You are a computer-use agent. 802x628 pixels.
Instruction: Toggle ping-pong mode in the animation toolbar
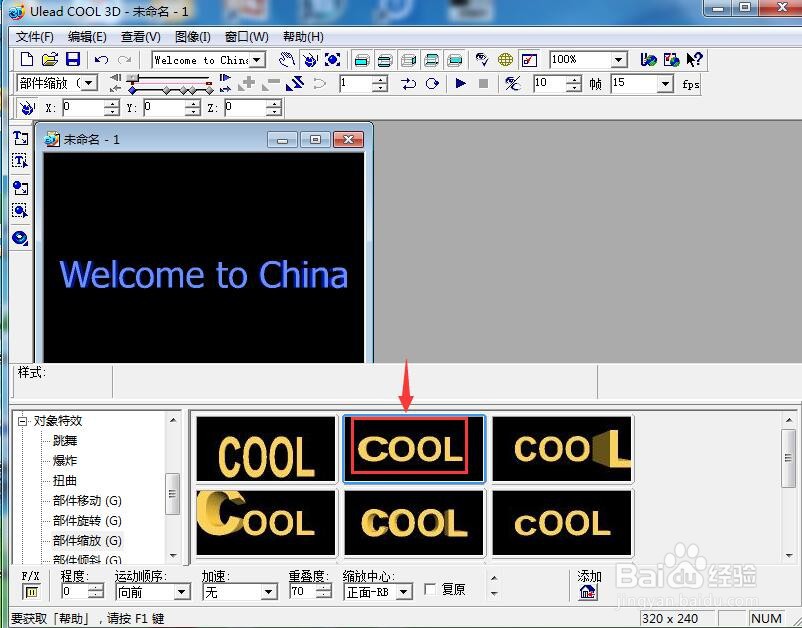[408, 83]
